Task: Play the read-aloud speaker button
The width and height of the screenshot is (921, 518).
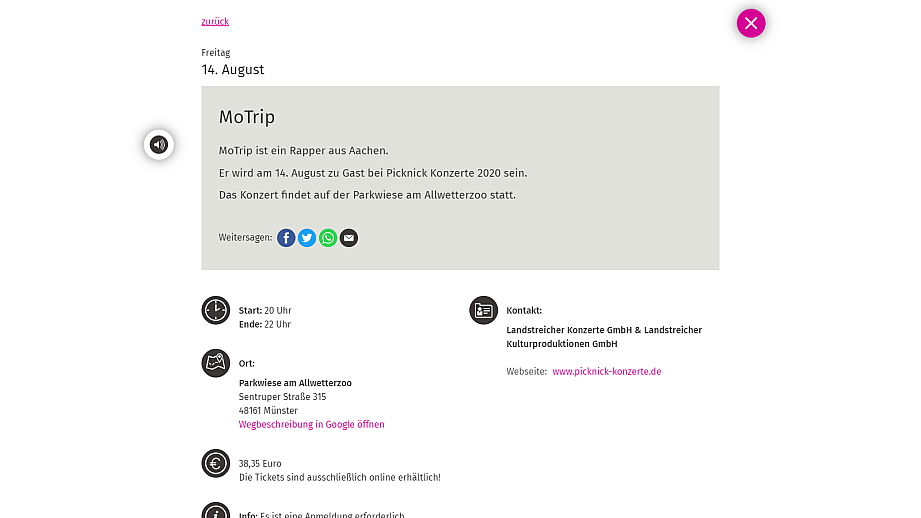Action: click(159, 144)
